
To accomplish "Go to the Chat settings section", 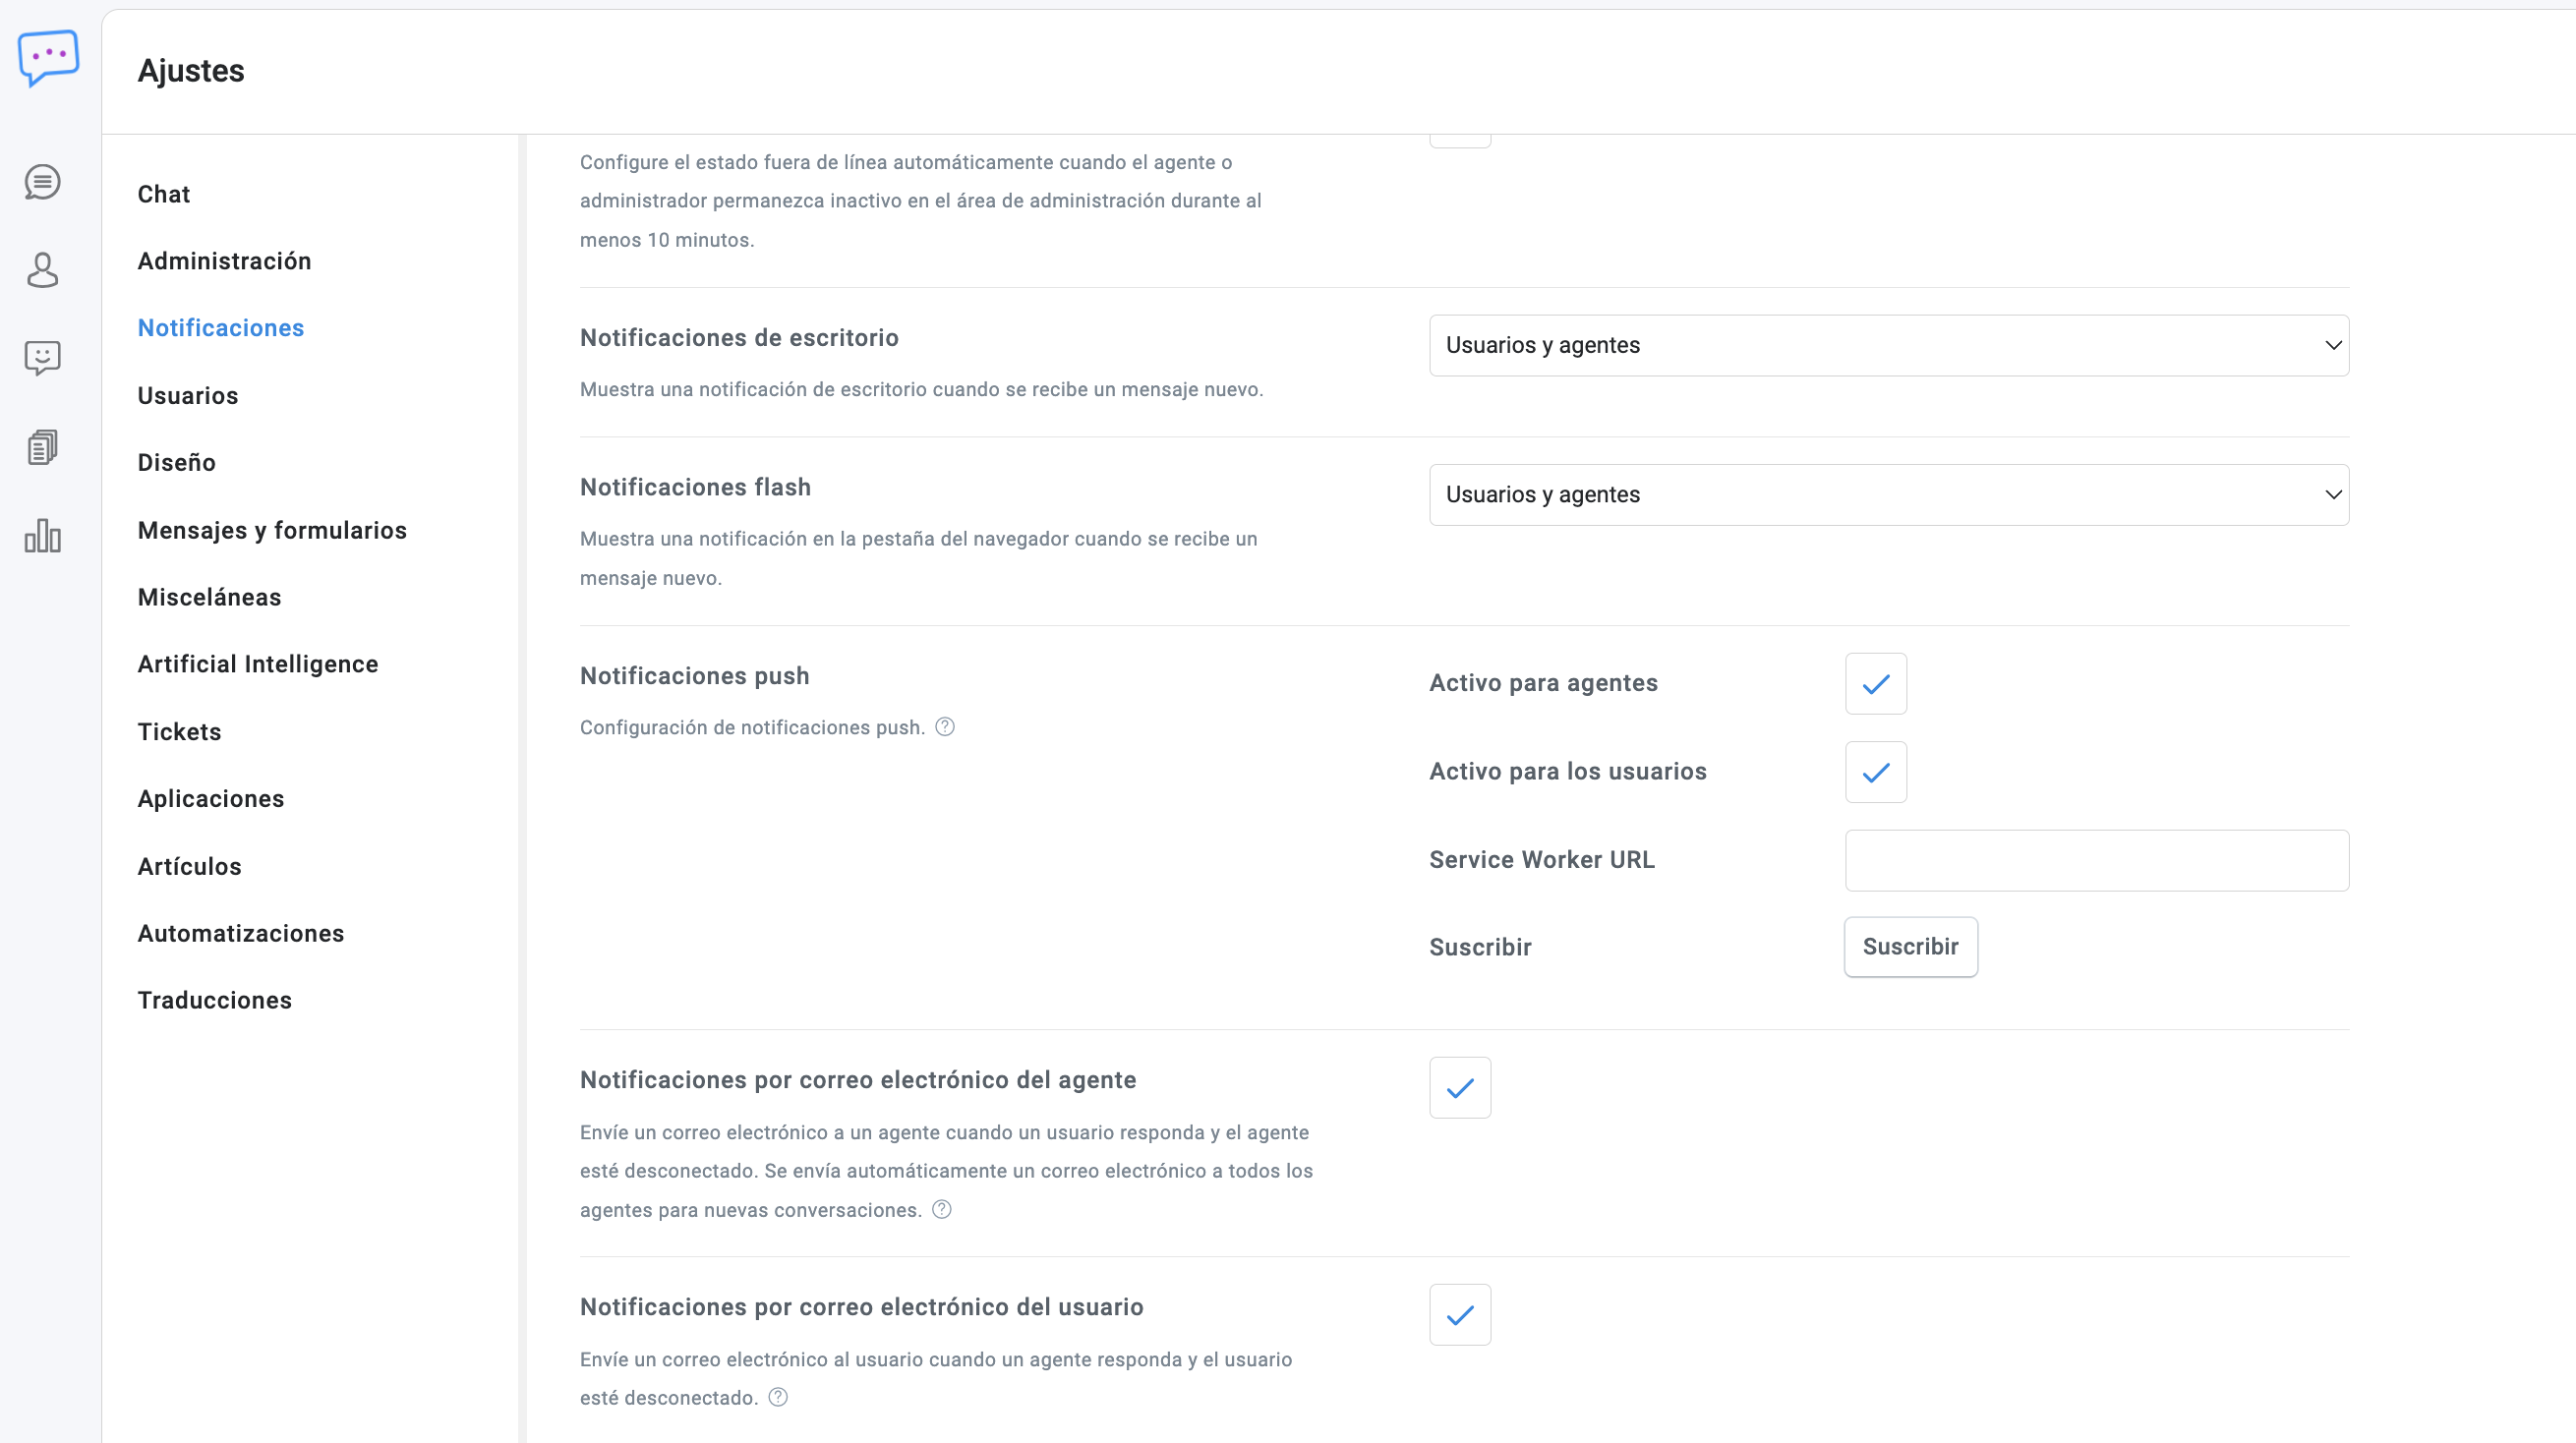I will 164,194.
